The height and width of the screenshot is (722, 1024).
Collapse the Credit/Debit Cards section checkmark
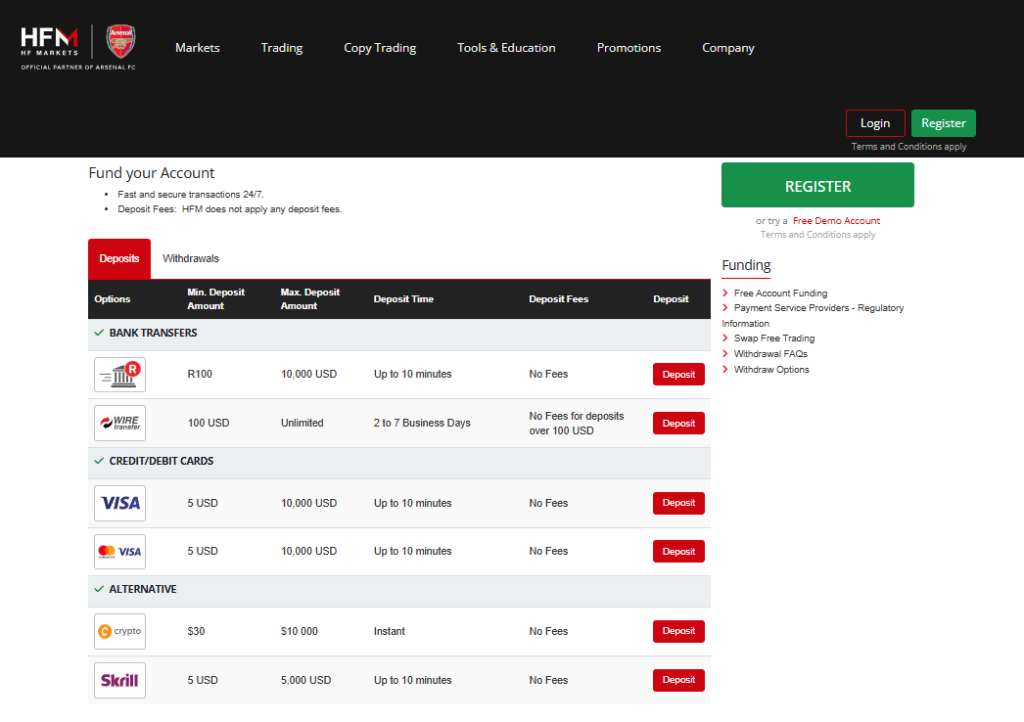point(99,461)
